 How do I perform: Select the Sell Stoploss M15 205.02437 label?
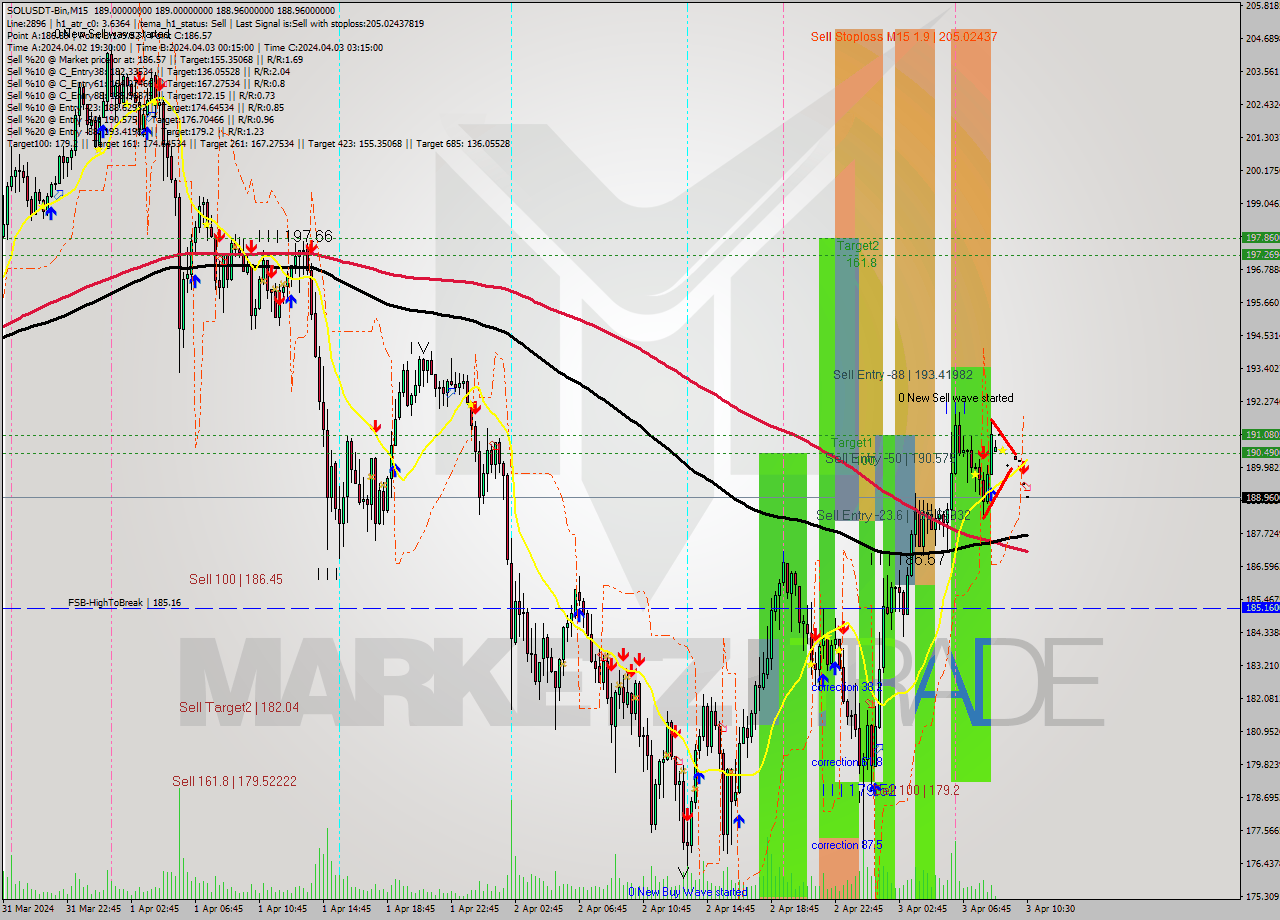[904, 37]
